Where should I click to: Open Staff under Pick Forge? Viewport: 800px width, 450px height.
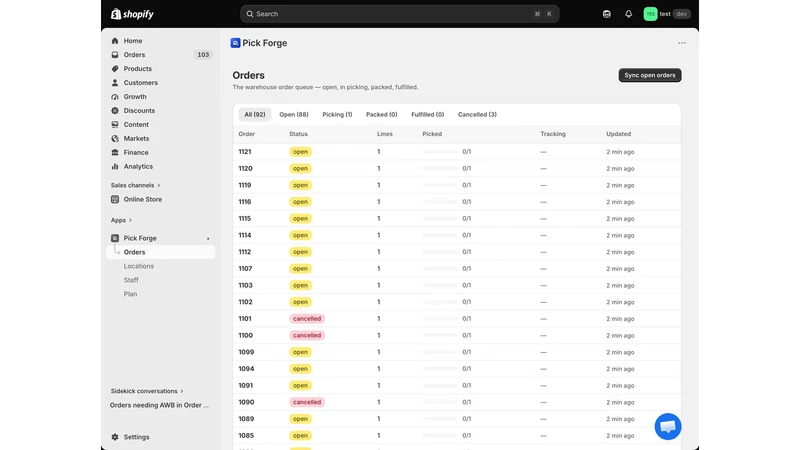click(131, 280)
